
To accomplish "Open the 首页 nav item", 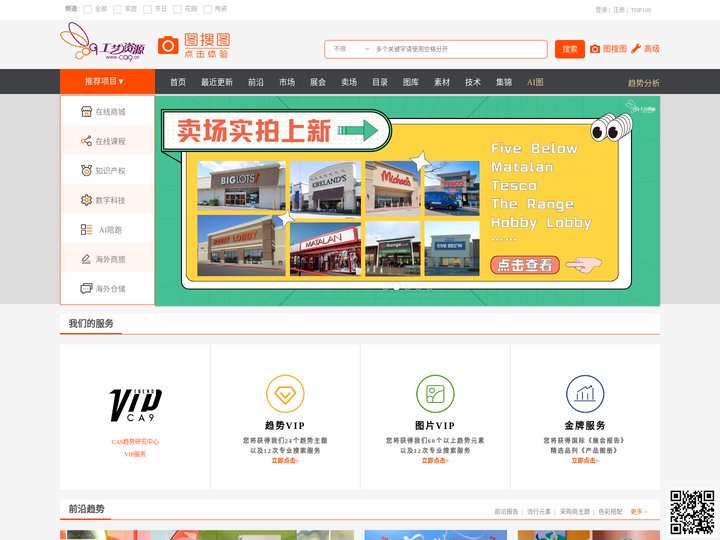I will pos(178,82).
